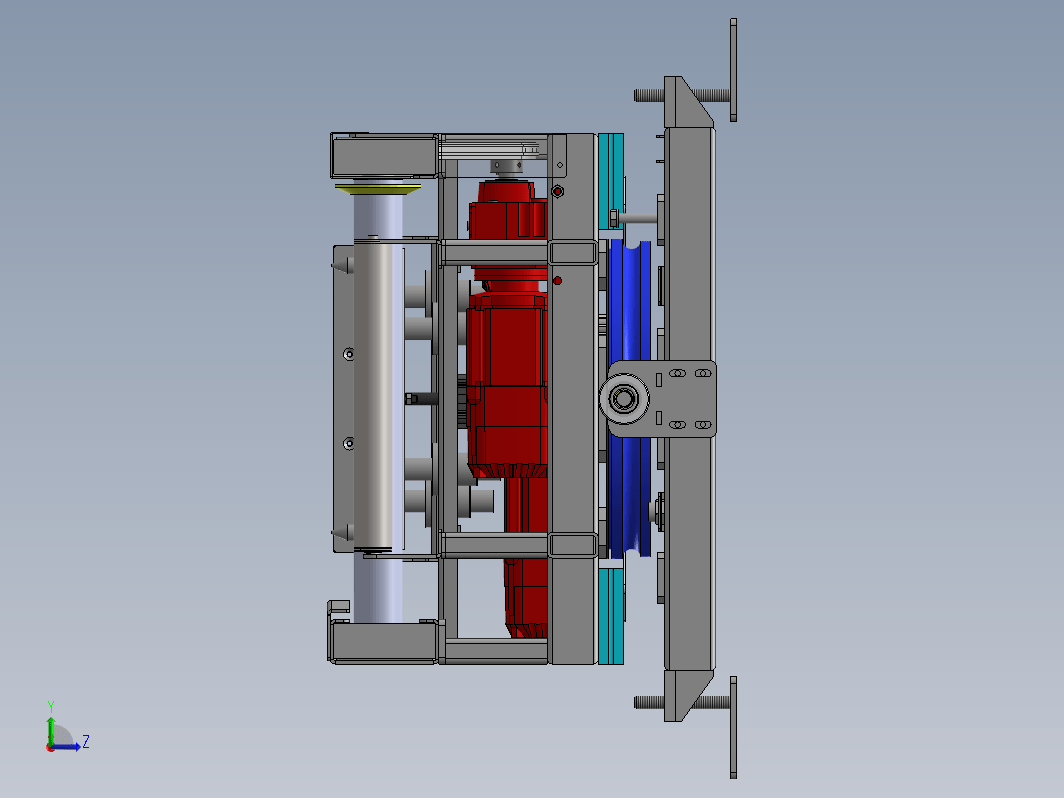The image size is (1064, 798).
Task: Click the blue Z axis arrow of the triad
Action: 68,747
